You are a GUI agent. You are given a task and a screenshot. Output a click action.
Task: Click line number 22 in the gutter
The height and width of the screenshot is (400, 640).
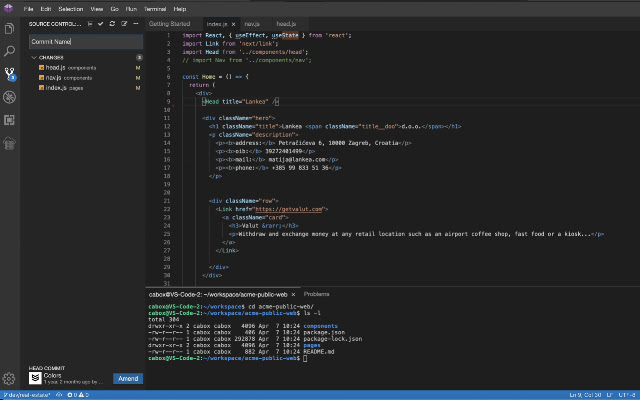point(167,209)
